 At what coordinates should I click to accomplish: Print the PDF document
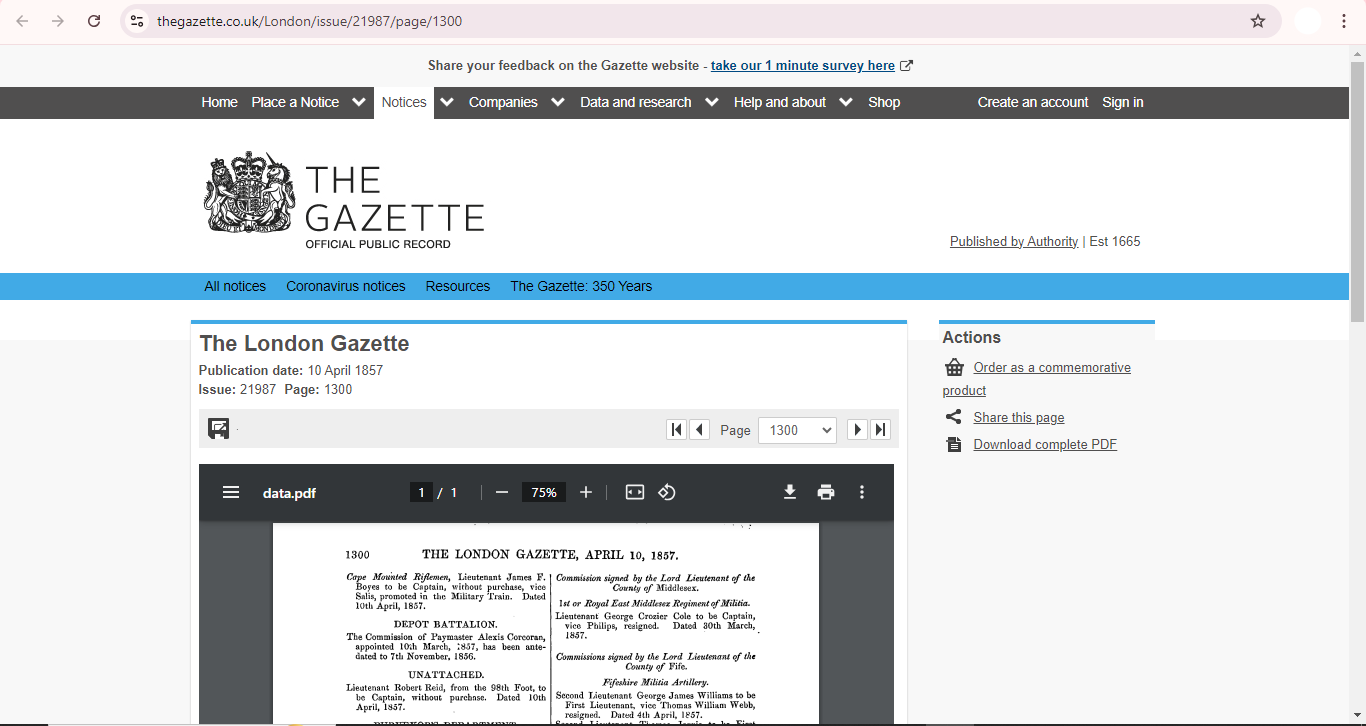[826, 492]
